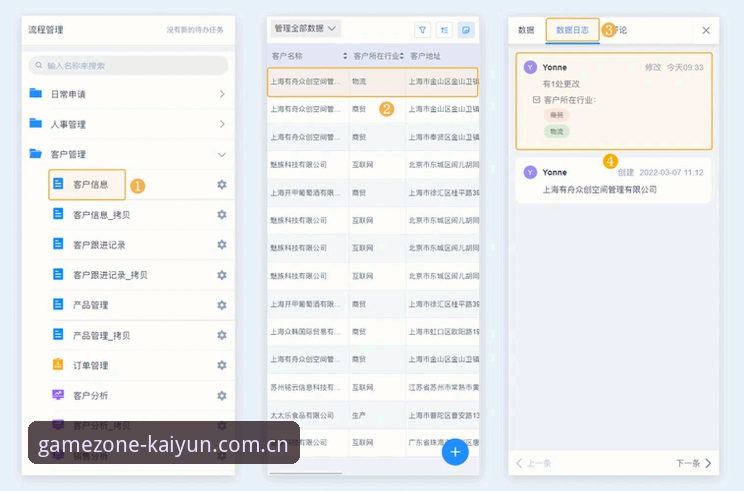744x491 pixels.
Task: Click the 客户地址 column header
Action: (425, 56)
